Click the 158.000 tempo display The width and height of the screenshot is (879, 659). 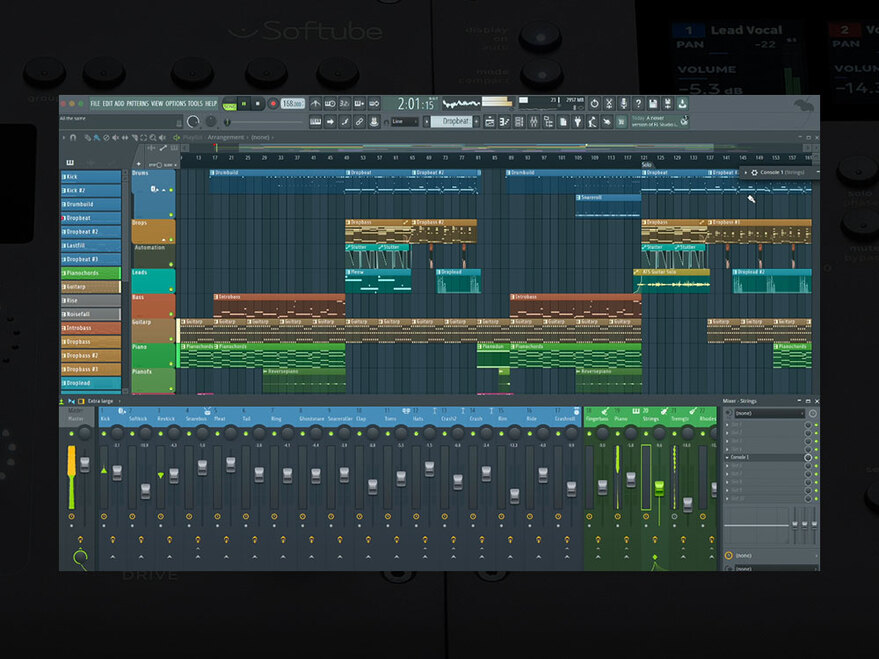[x=288, y=103]
